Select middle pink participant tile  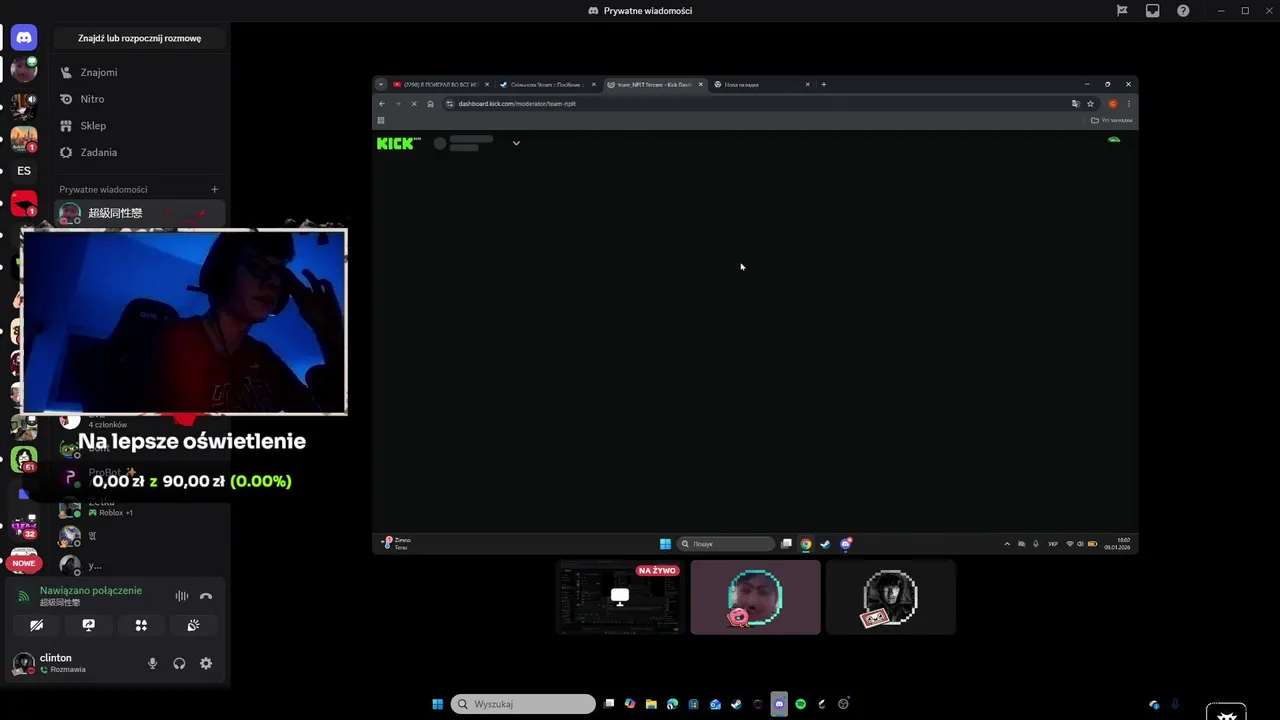[755, 597]
